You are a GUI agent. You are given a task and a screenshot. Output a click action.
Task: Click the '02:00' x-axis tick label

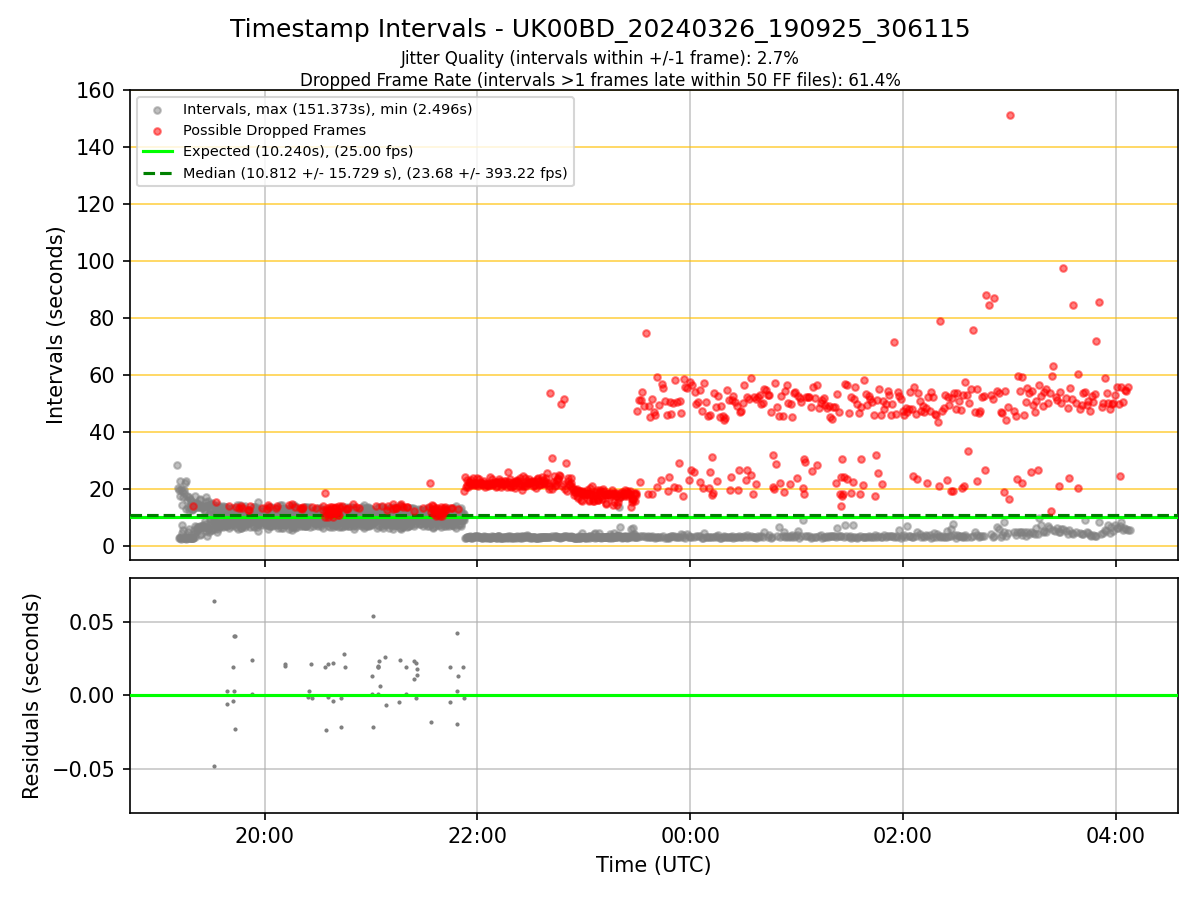[903, 834]
